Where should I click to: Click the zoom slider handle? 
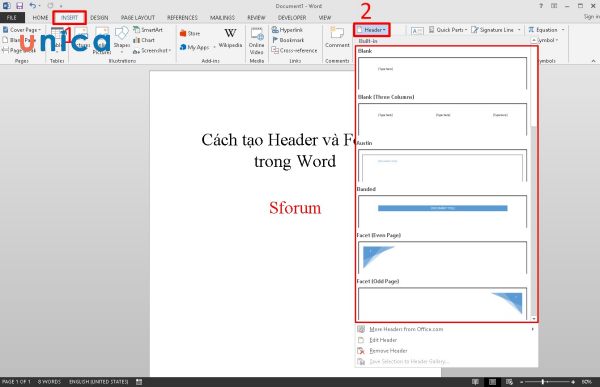pos(543,382)
